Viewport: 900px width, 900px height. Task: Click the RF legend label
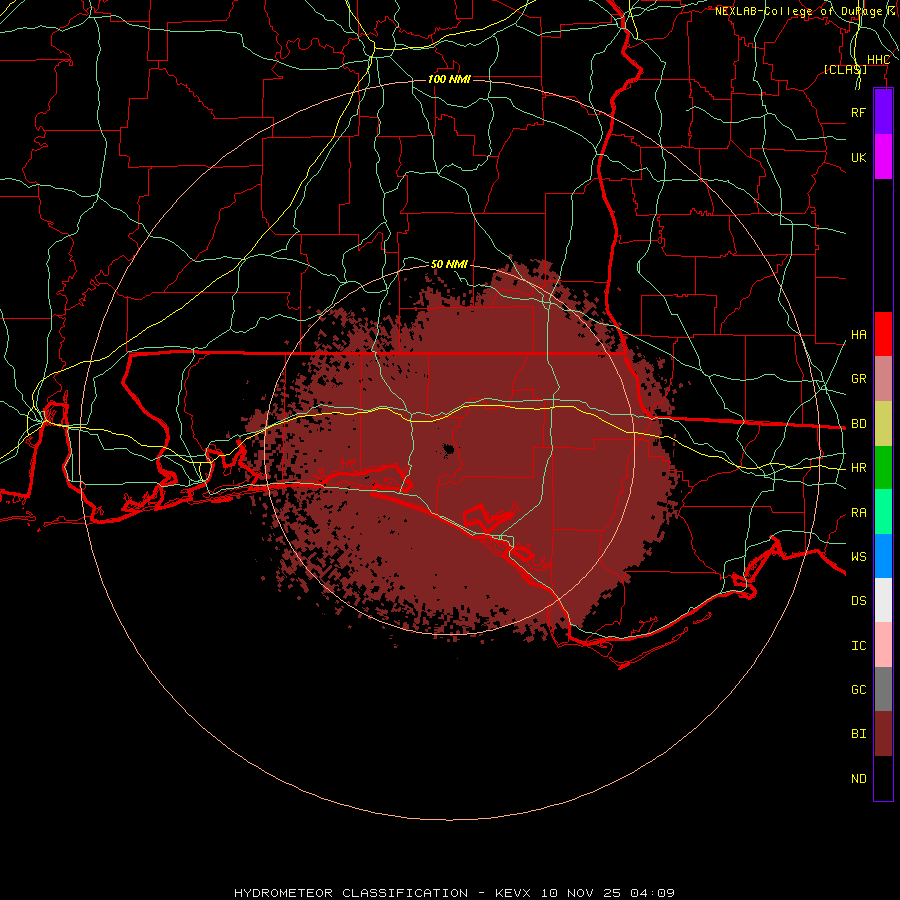(x=859, y=113)
